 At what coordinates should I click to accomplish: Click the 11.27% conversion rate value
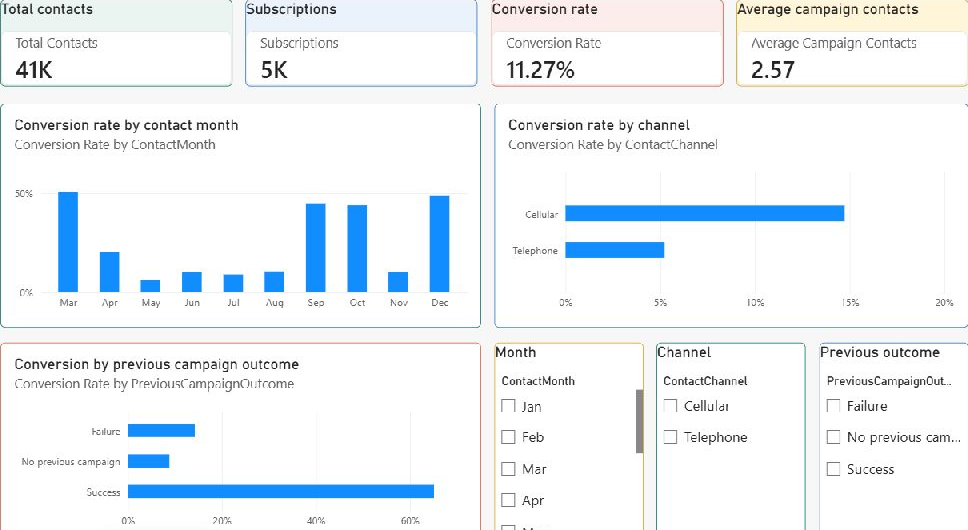540,70
